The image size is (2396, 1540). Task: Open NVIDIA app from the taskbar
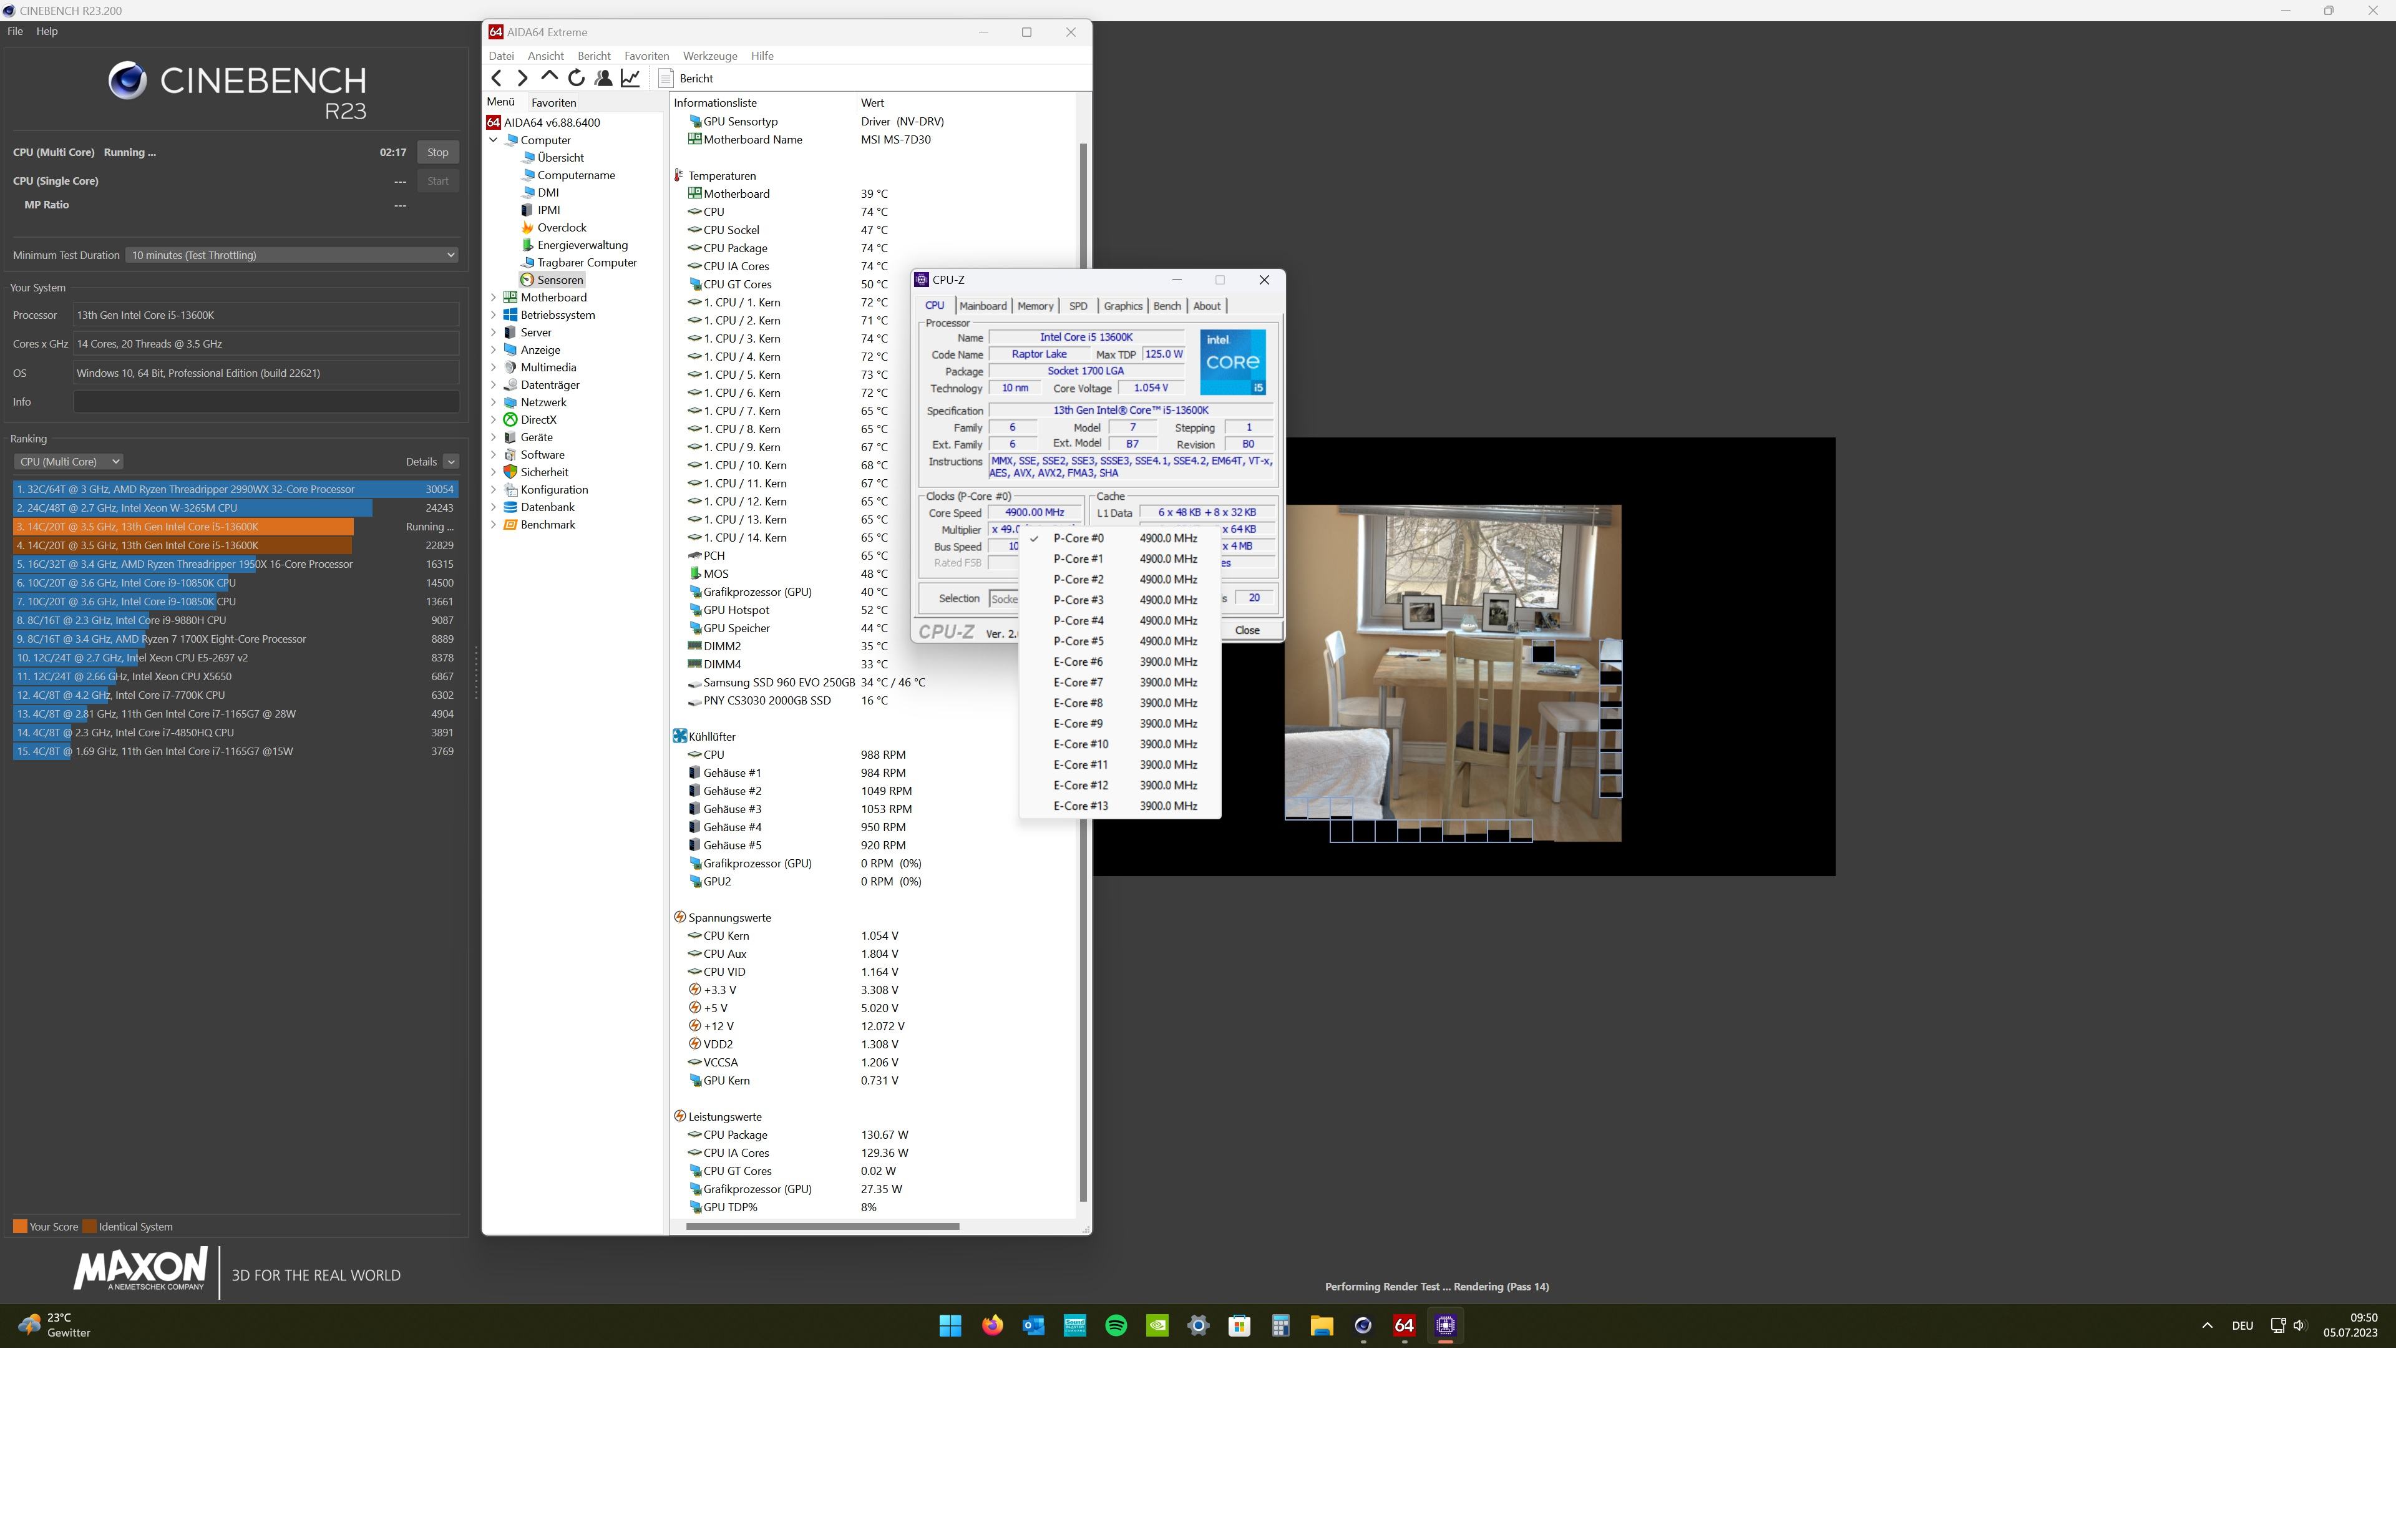click(x=1157, y=1325)
